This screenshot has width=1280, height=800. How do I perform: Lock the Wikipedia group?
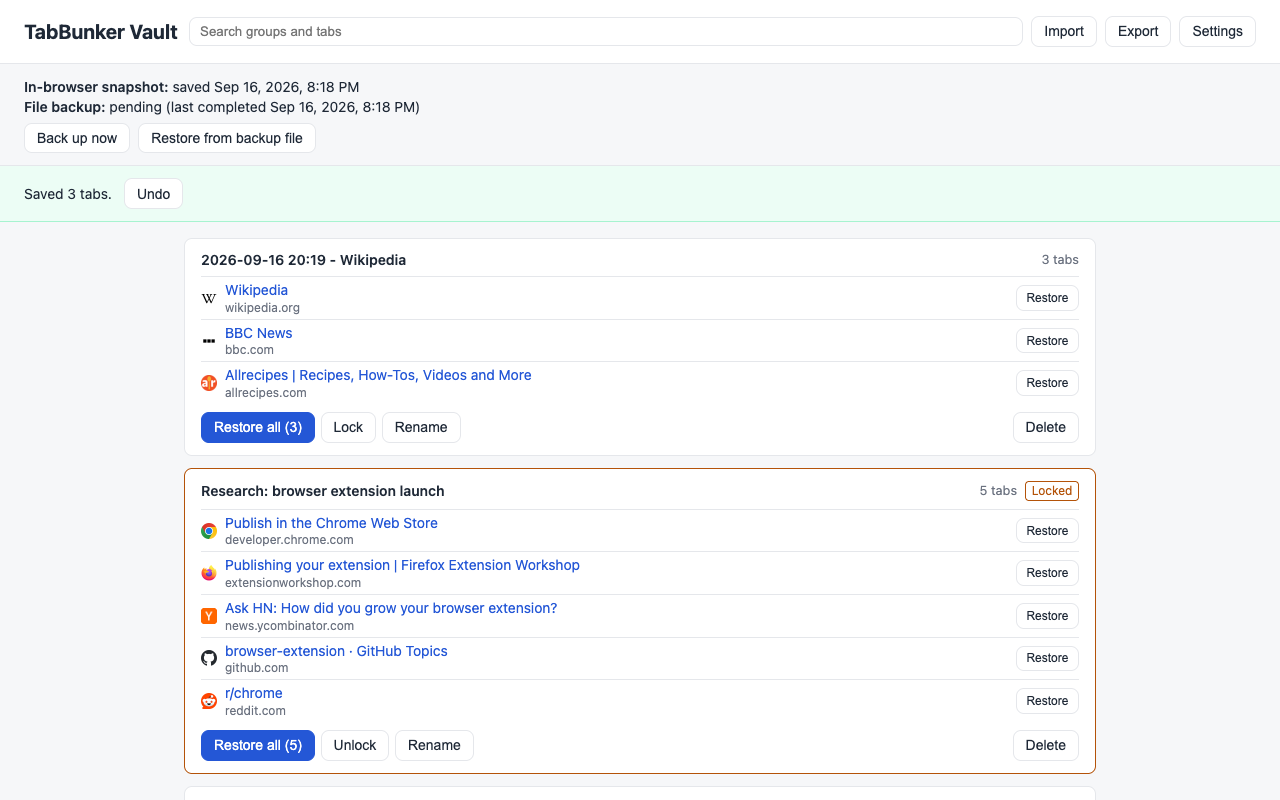[348, 427]
